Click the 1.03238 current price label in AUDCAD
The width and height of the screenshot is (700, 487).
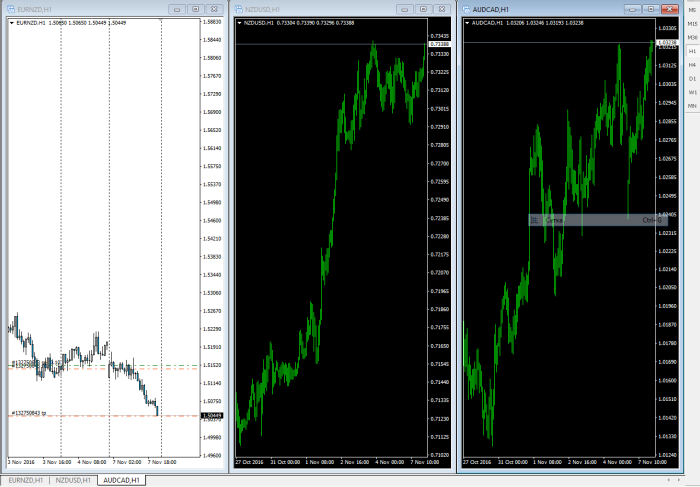pos(668,43)
